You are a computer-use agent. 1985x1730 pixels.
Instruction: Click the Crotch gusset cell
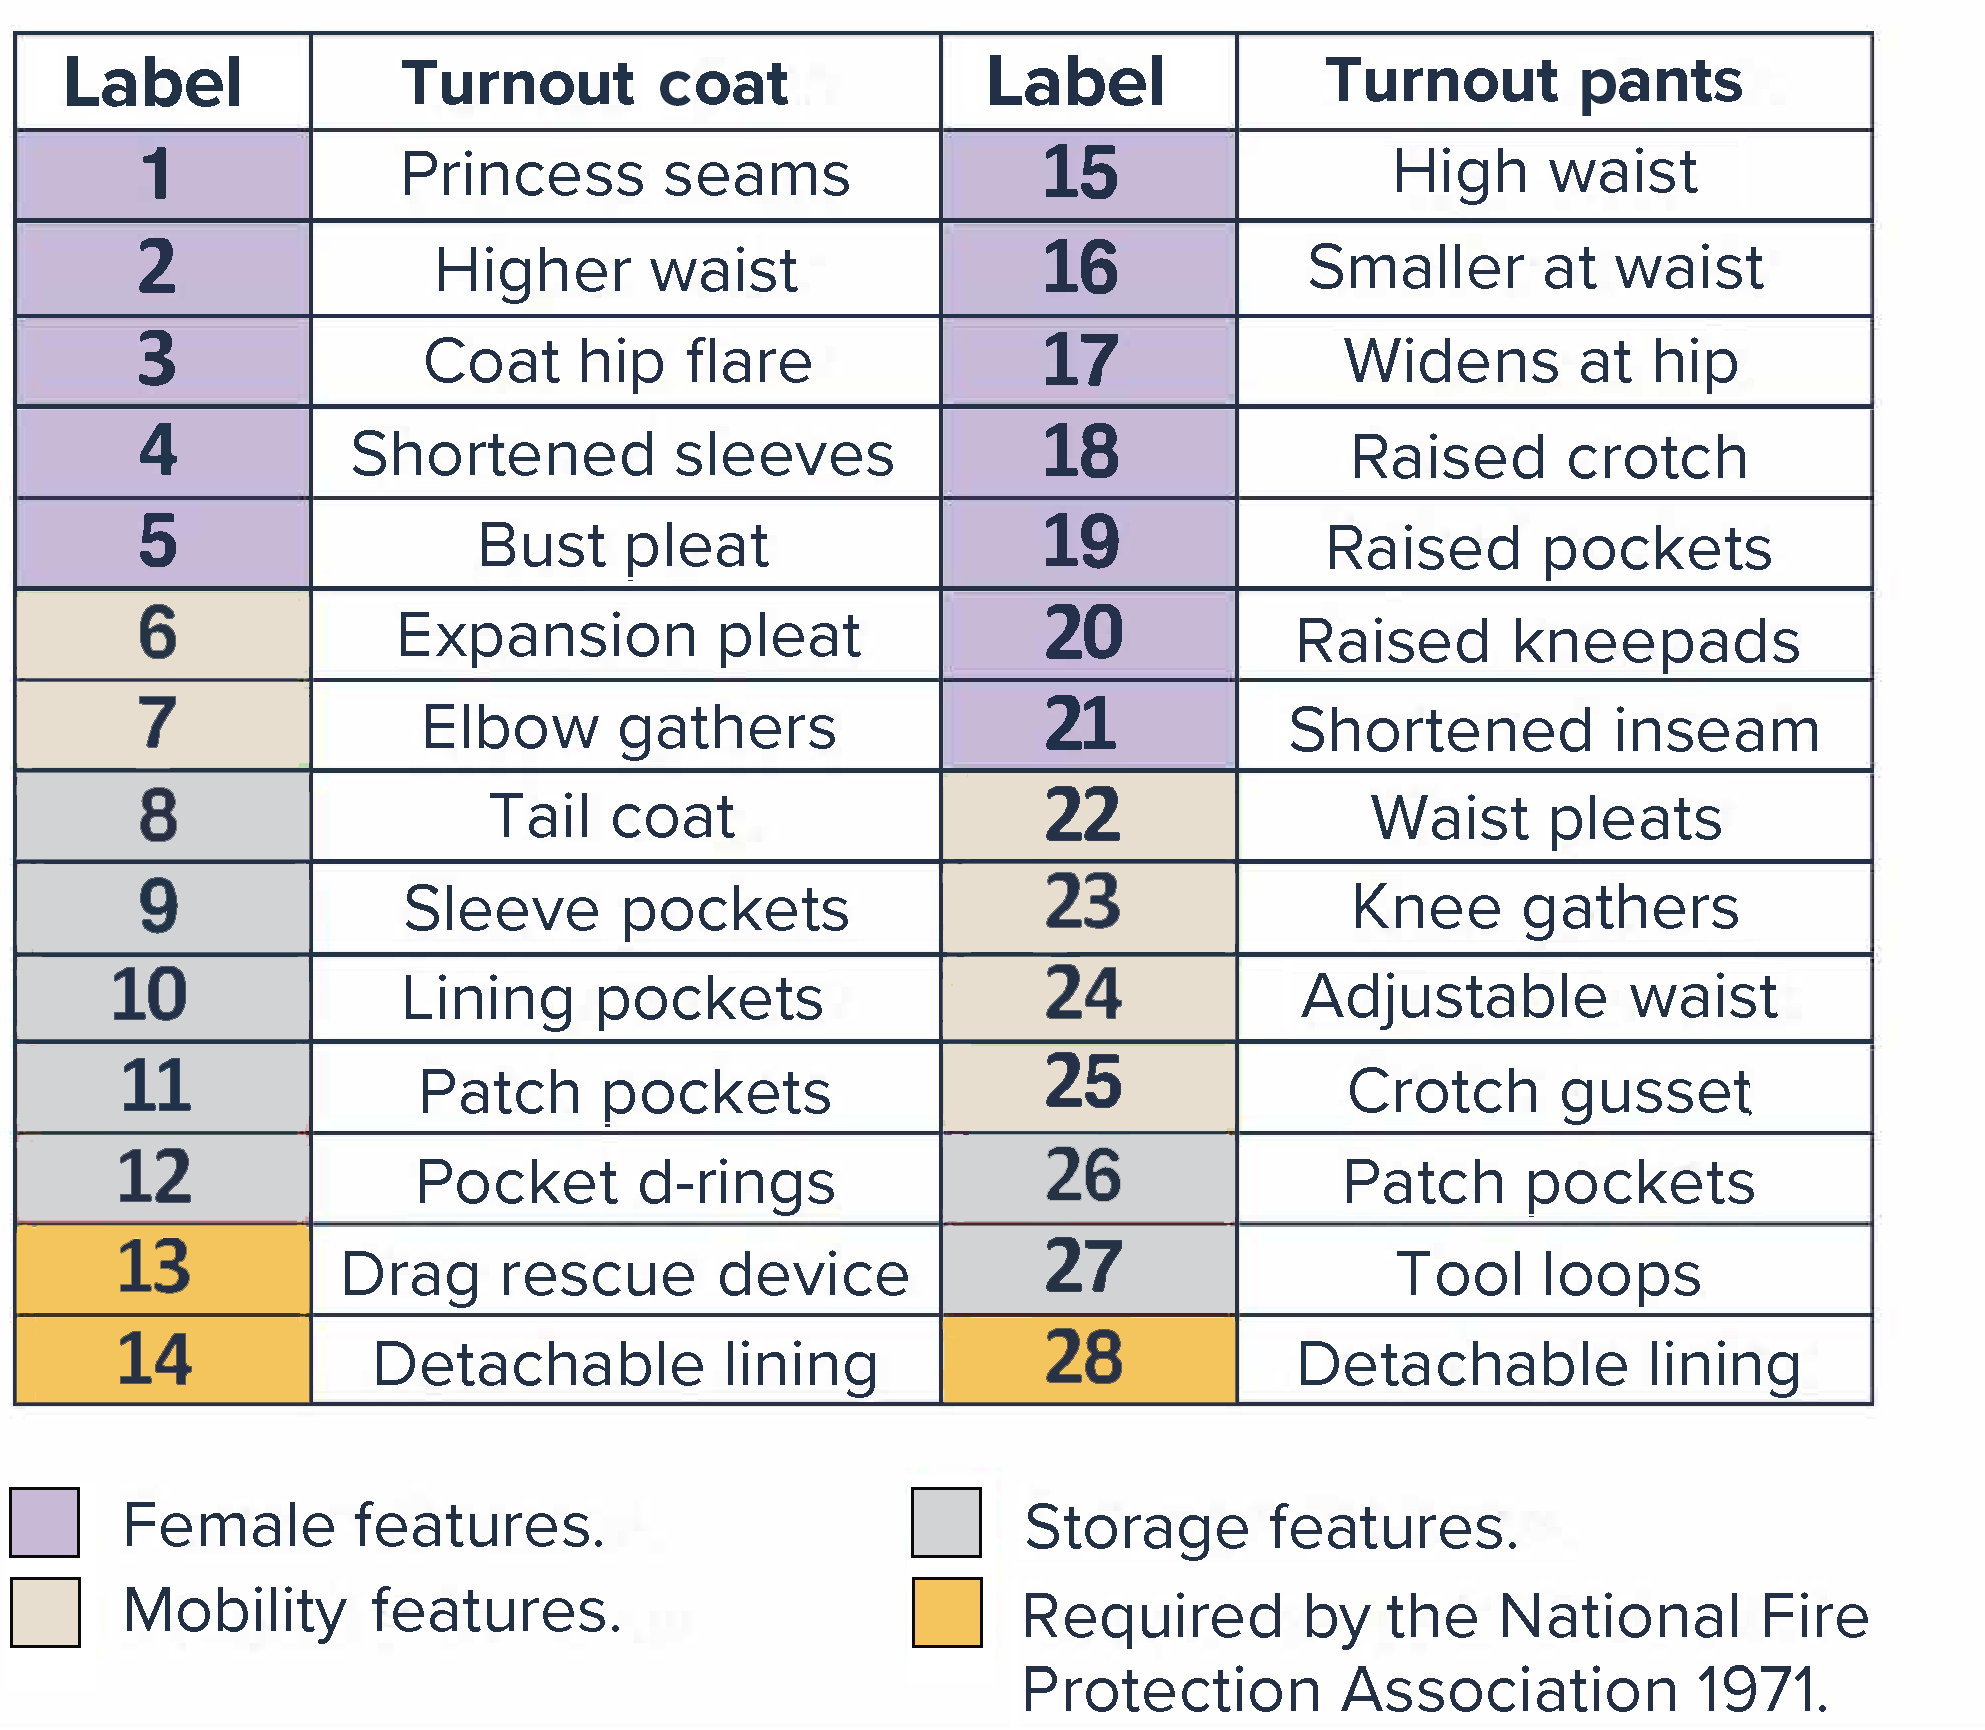pyautogui.click(x=1553, y=1090)
